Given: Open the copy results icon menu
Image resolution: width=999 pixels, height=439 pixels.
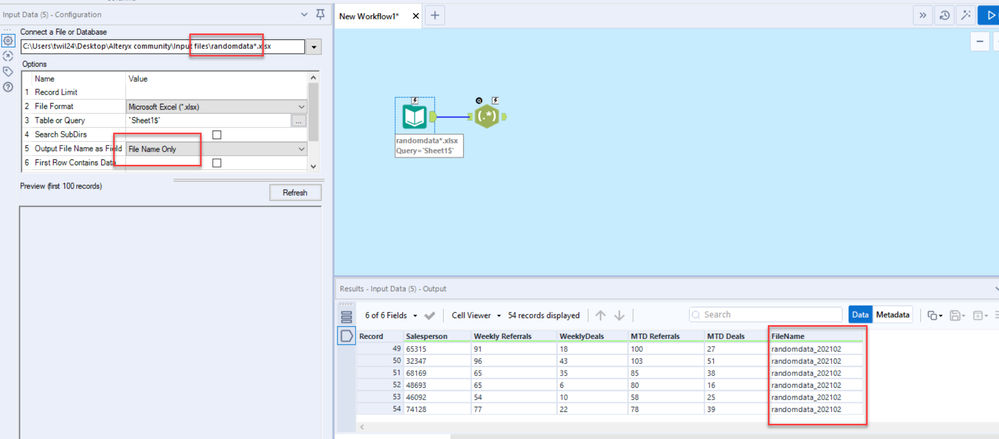Looking at the screenshot, I should pos(934,315).
